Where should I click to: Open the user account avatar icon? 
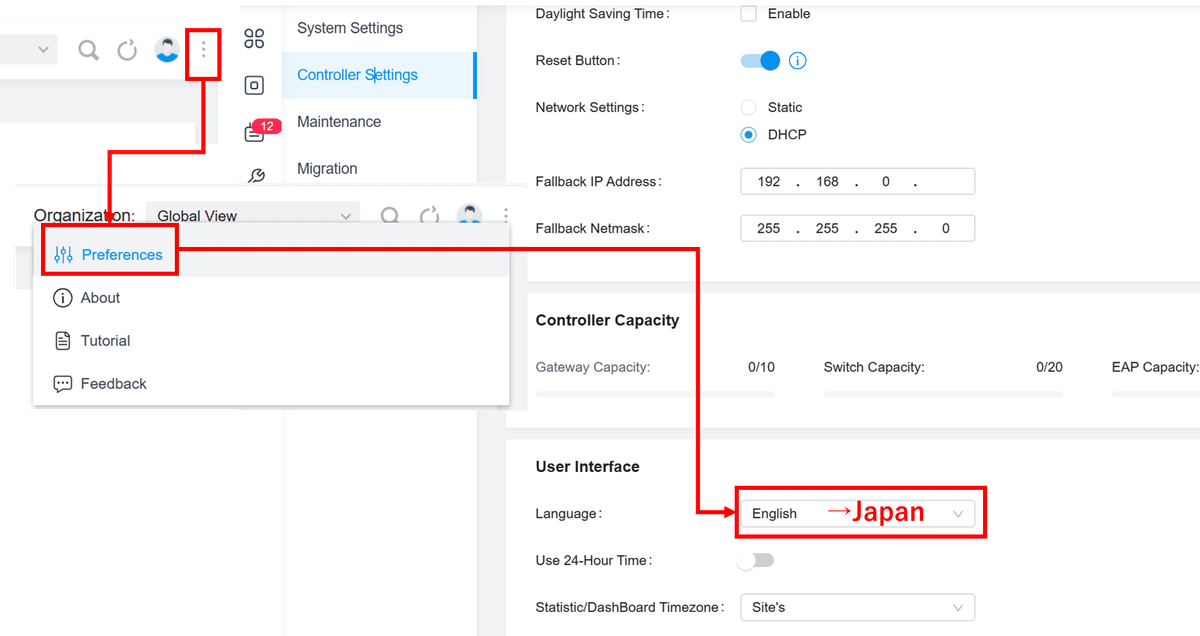[x=166, y=48]
